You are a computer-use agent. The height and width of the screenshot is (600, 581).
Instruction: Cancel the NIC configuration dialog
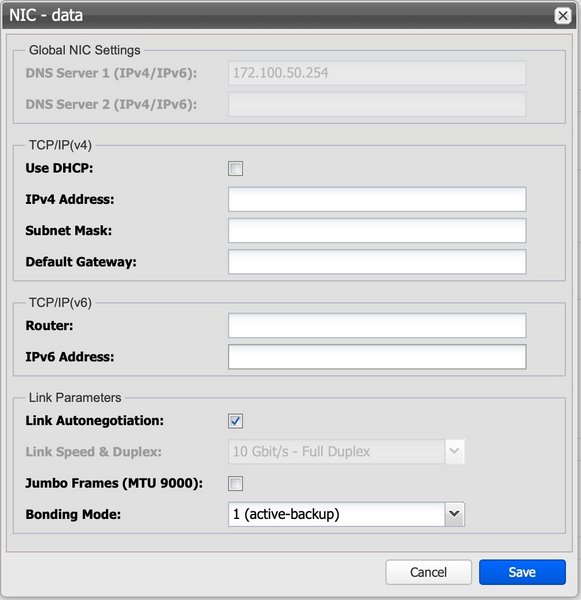click(x=429, y=572)
